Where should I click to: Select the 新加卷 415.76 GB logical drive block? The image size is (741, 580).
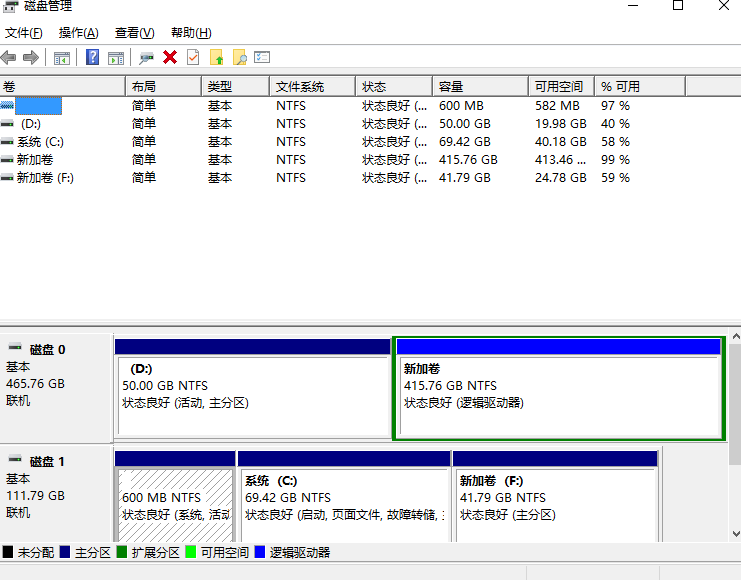coord(559,389)
